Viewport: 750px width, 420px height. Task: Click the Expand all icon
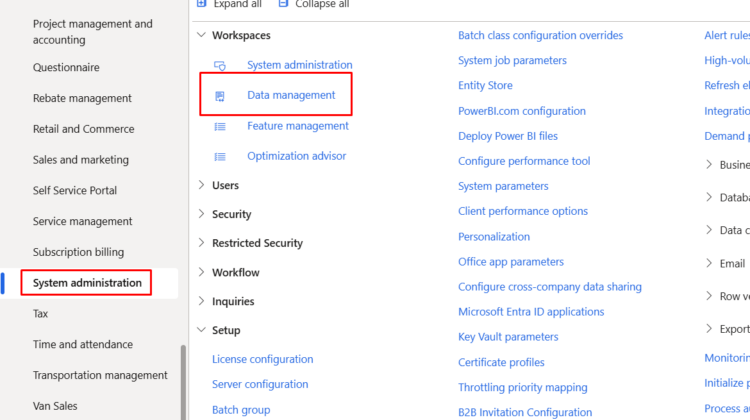click(x=202, y=4)
